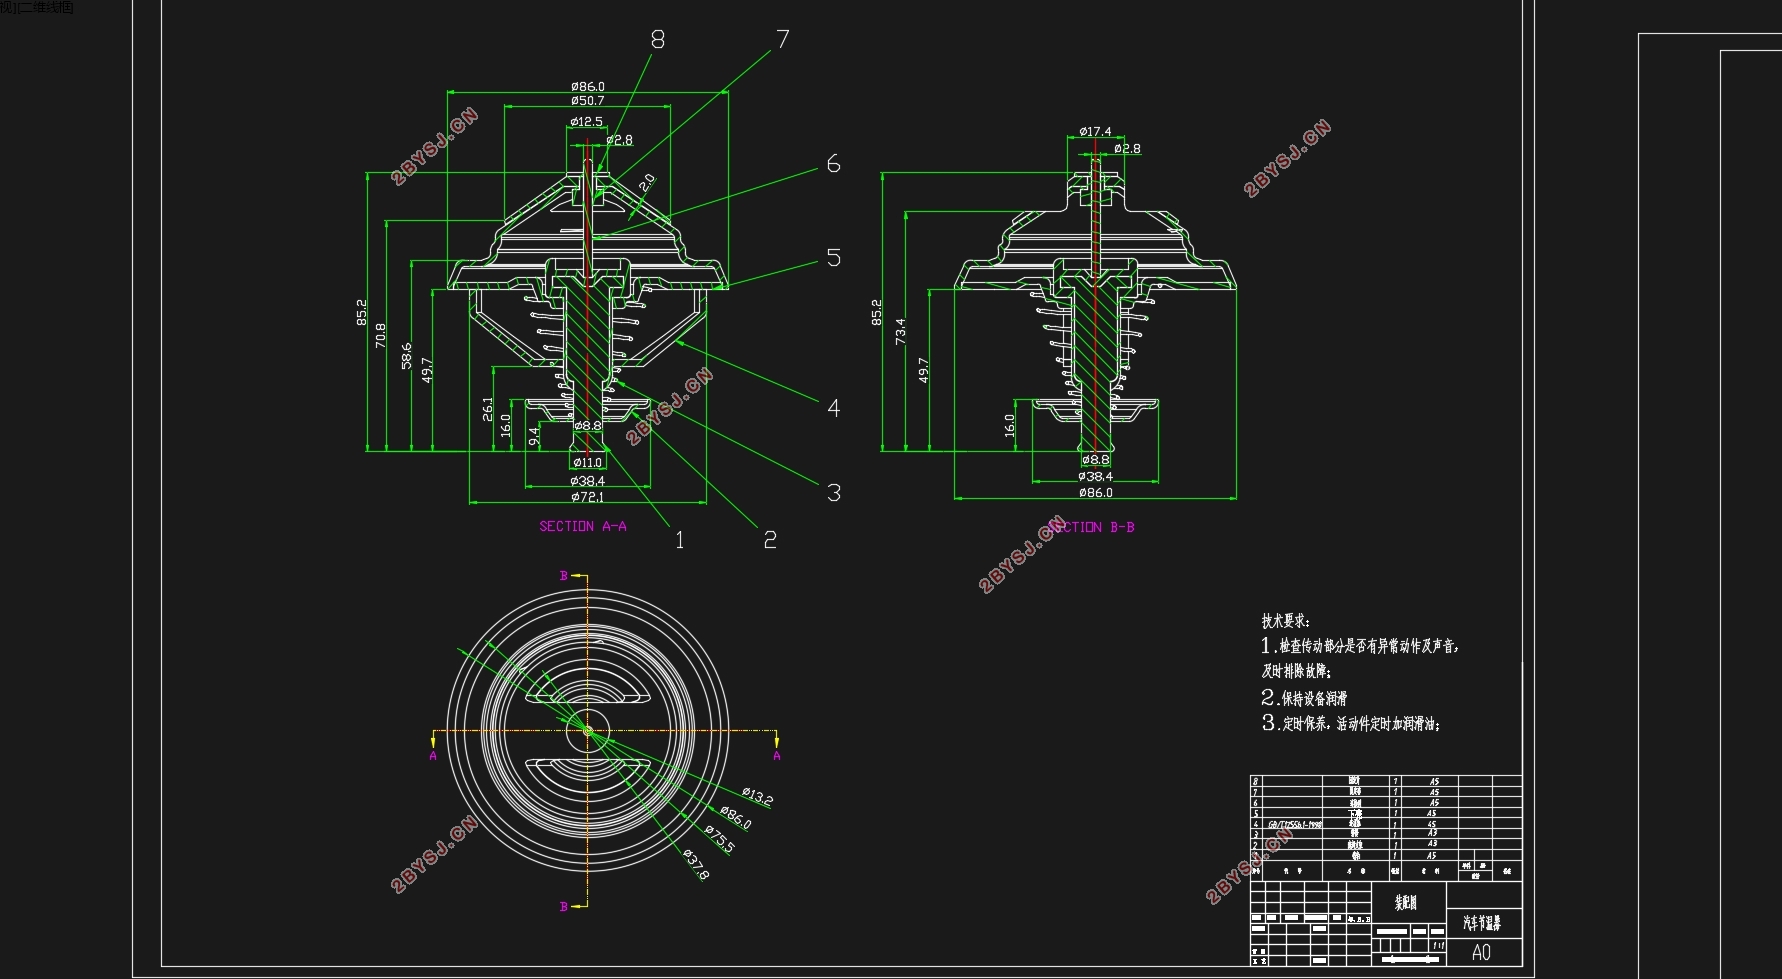The width and height of the screenshot is (1782, 979).
Task: Click part callout number 6
Action: [833, 163]
